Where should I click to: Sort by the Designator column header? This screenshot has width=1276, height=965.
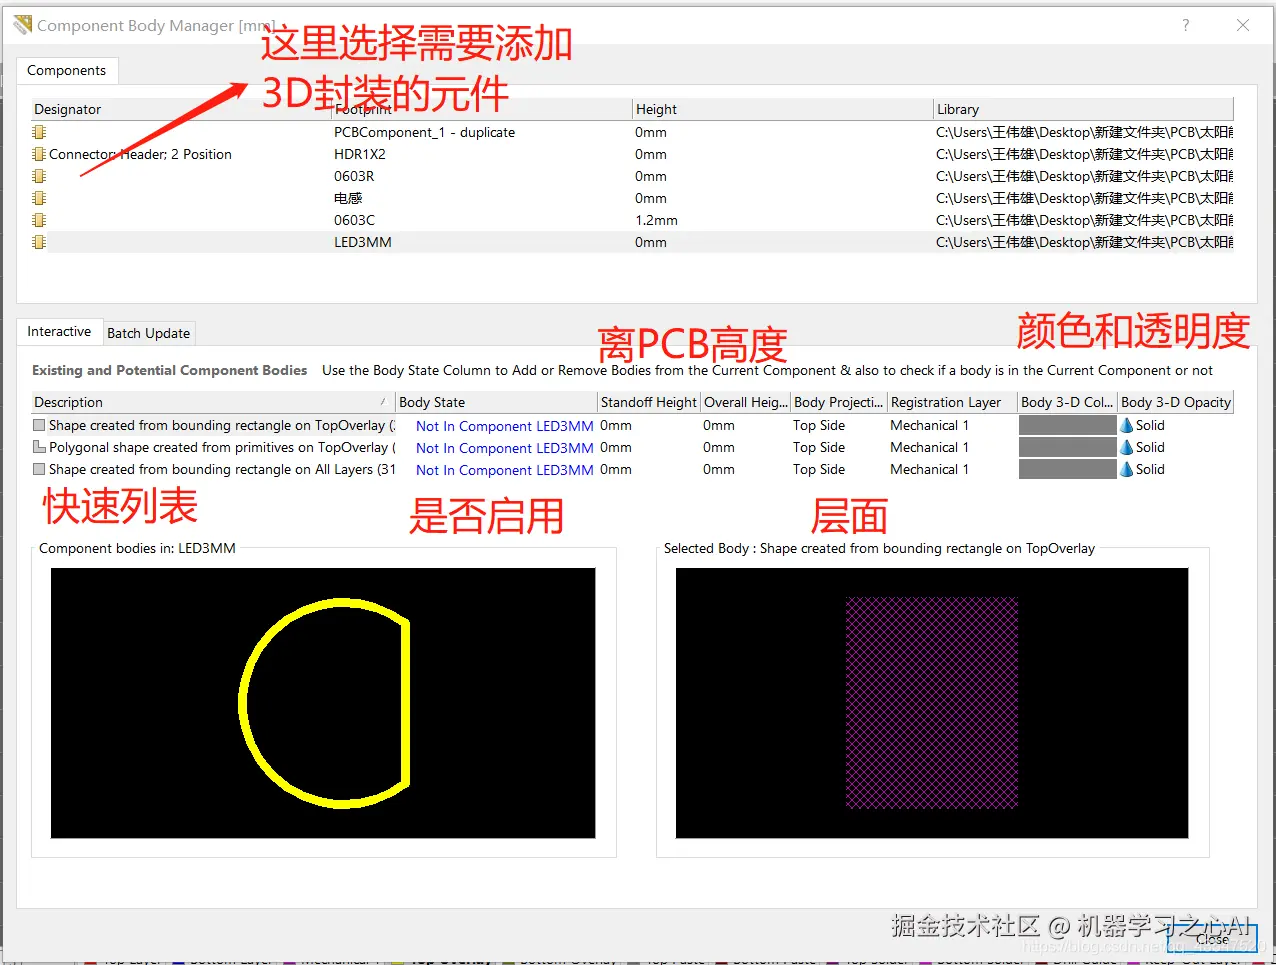coord(181,109)
